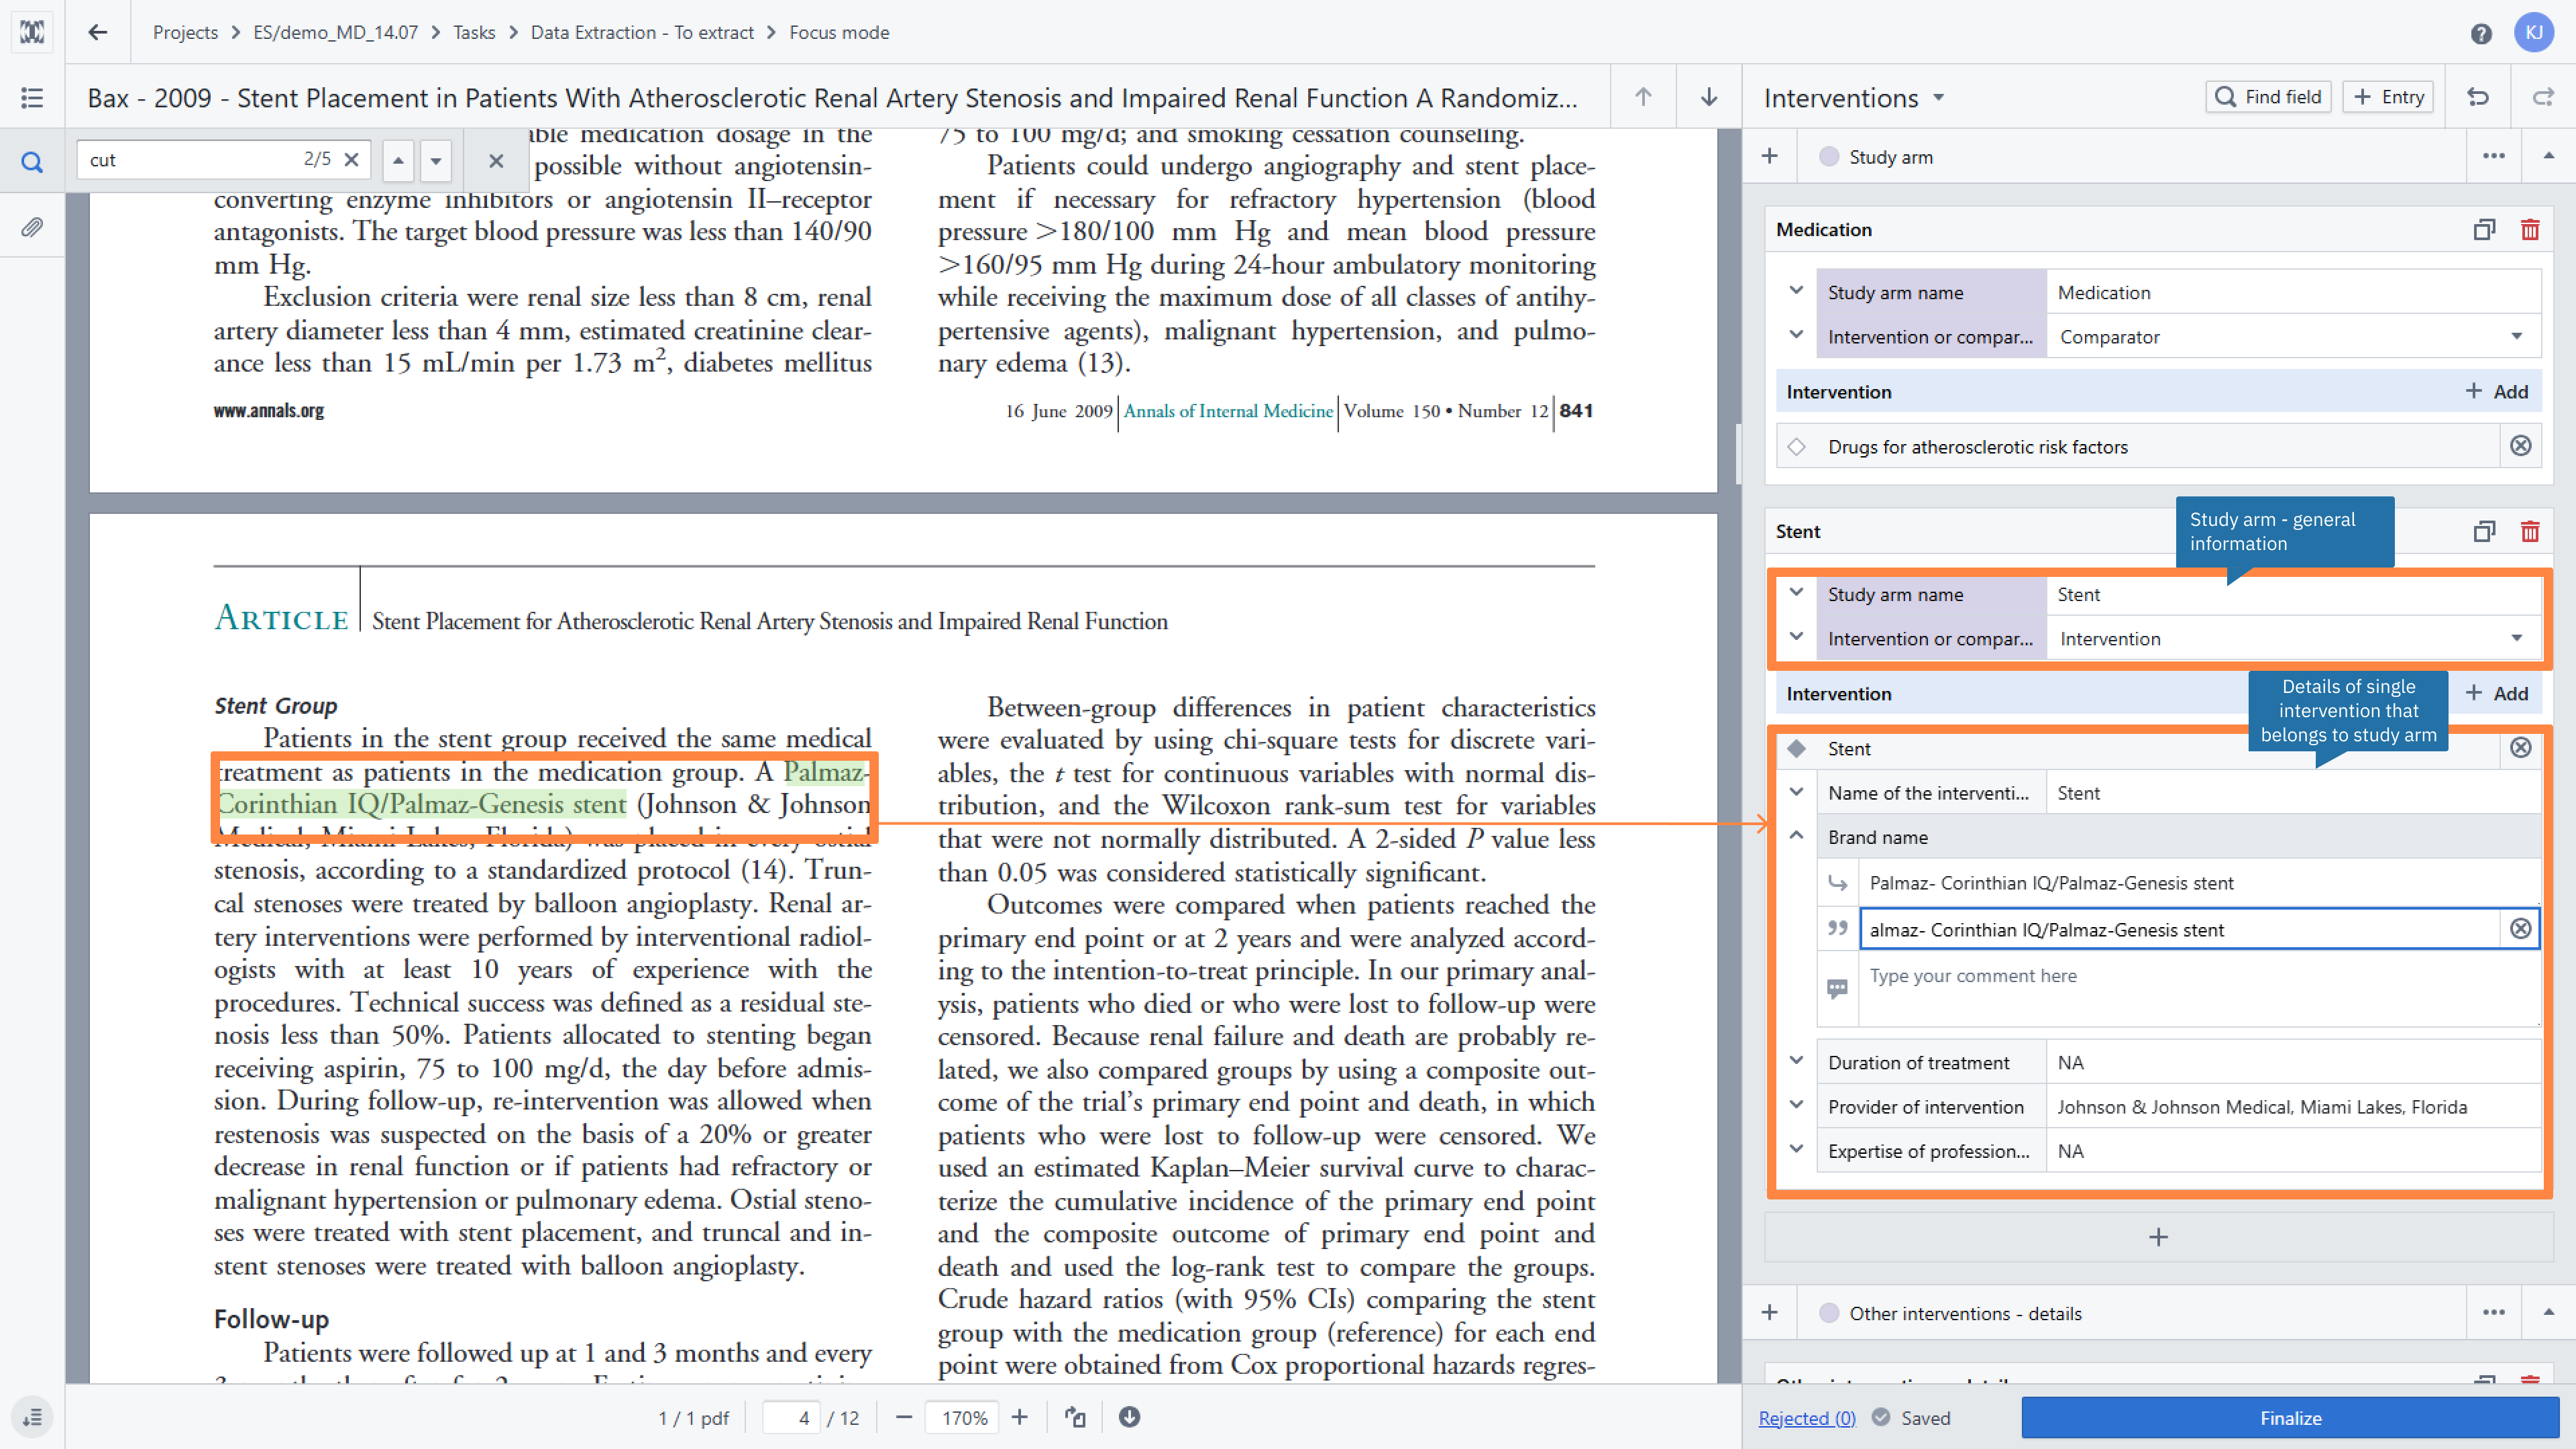Click the add row plus below Stent
This screenshot has width=2576, height=1449.
coord(2159,1238)
